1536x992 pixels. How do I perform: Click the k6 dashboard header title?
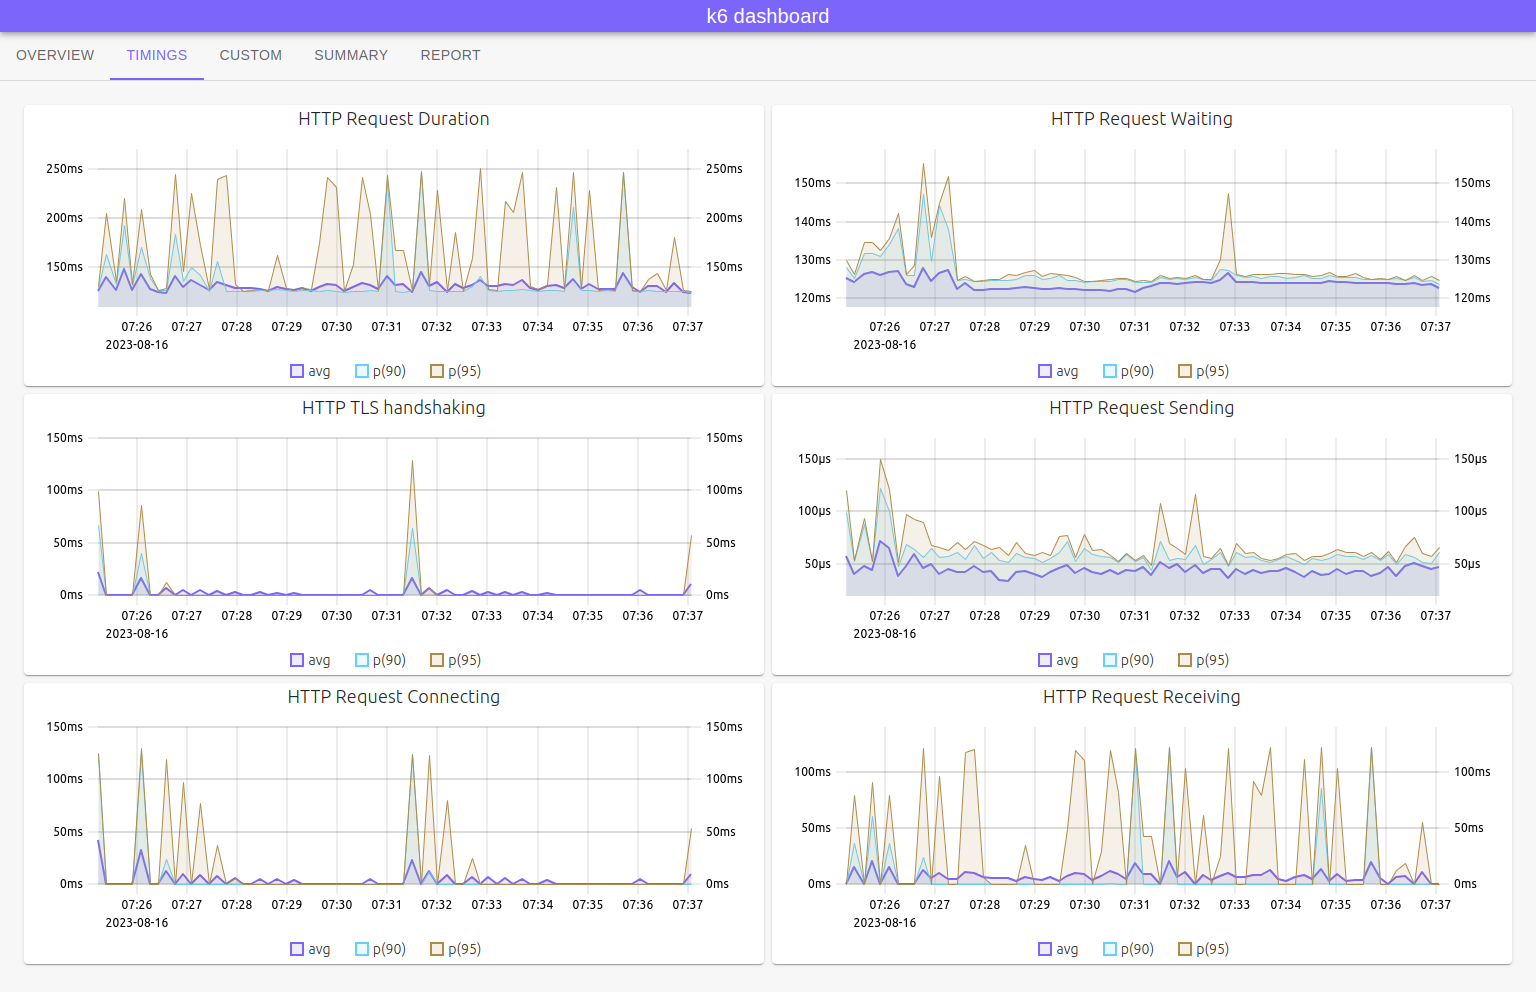tap(768, 16)
